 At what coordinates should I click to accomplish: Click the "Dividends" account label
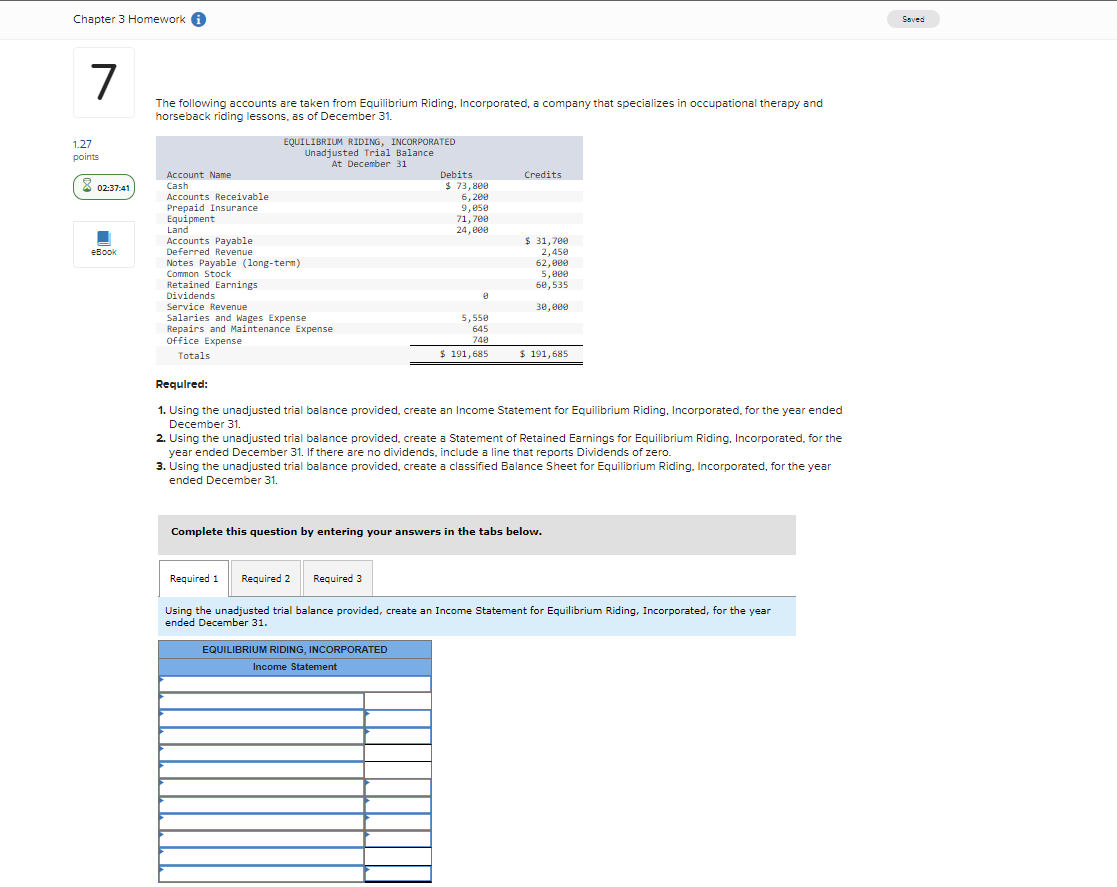coord(190,296)
